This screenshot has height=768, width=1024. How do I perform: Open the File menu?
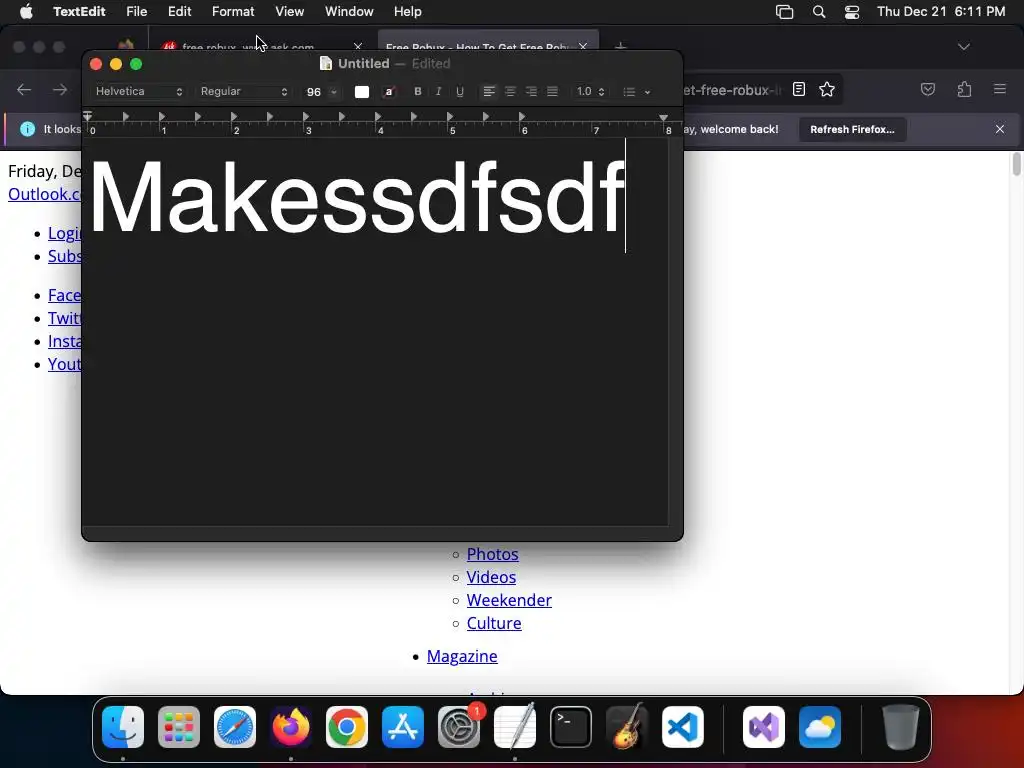pos(136,12)
